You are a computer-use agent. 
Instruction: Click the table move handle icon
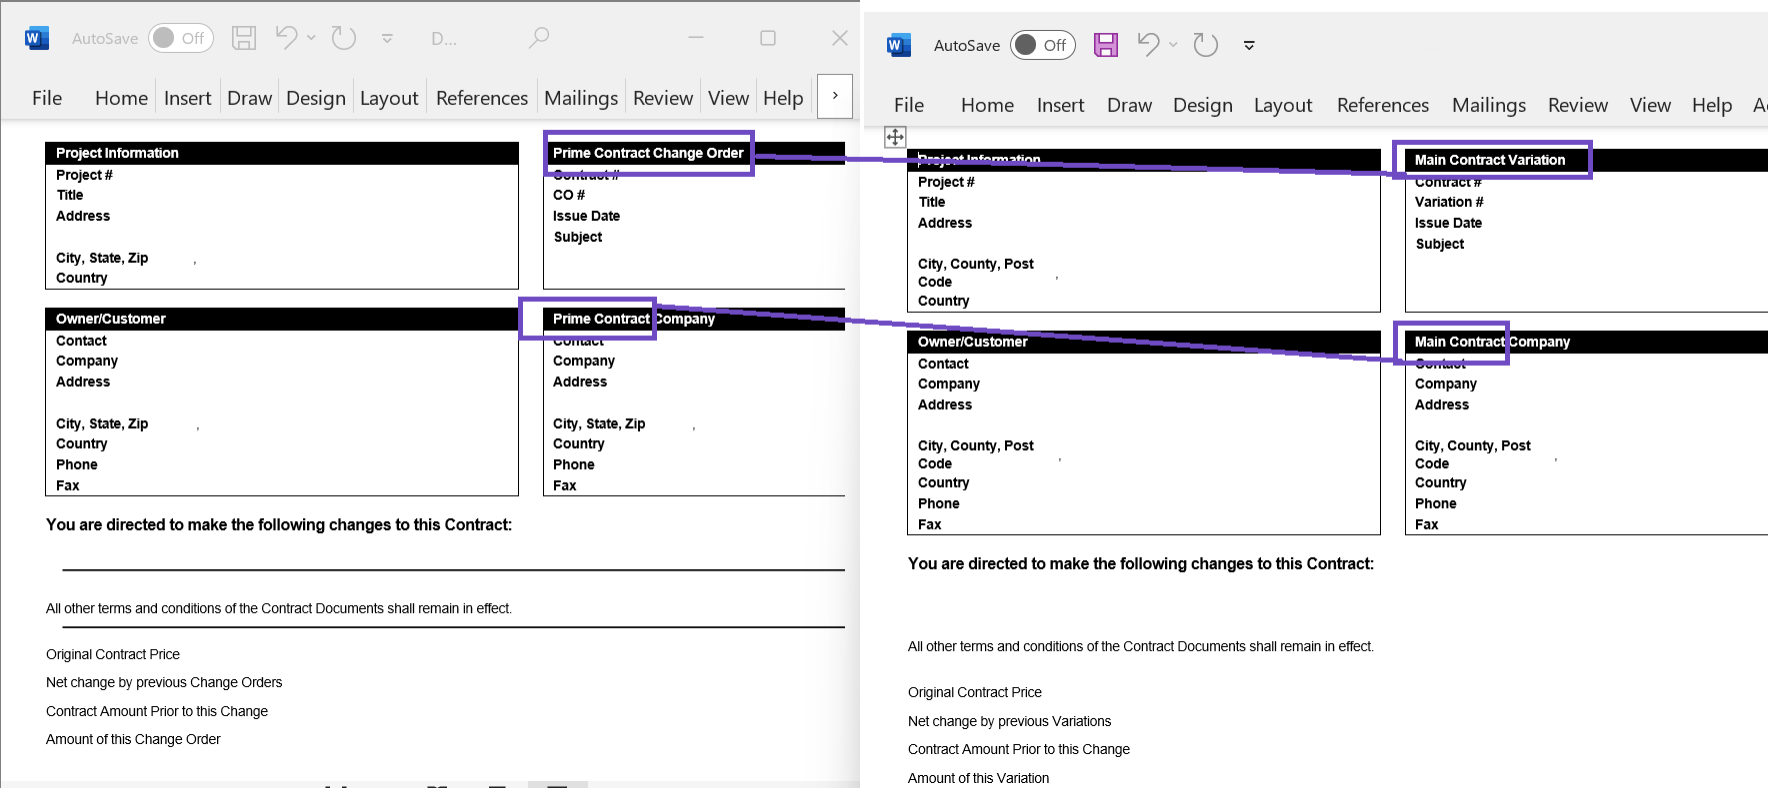[x=895, y=137]
